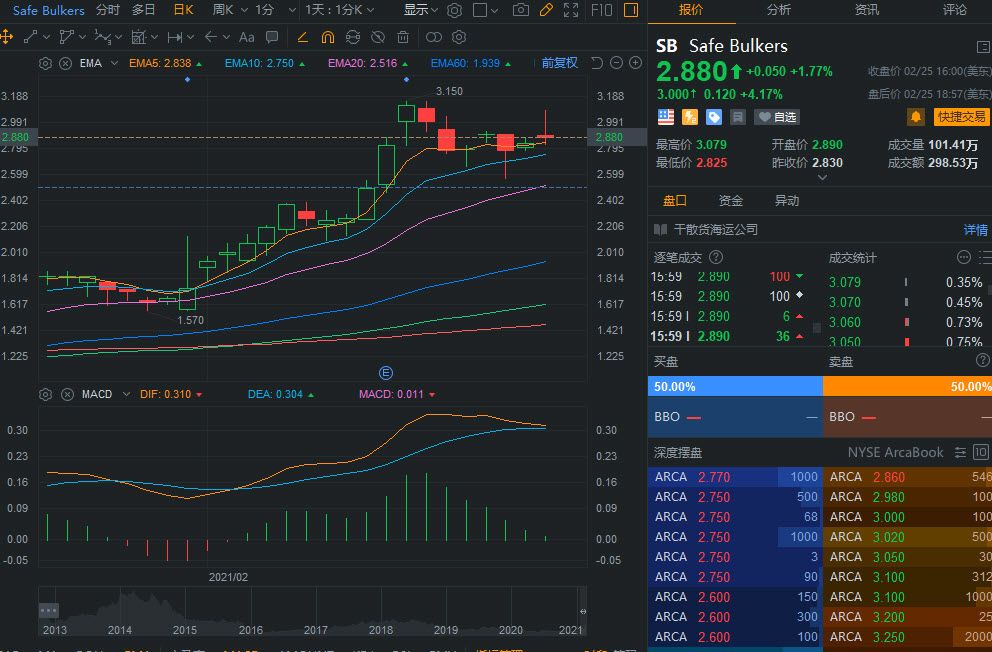Reset chart zoom with undo arrow
This screenshot has height=652, width=992.
[597, 63]
